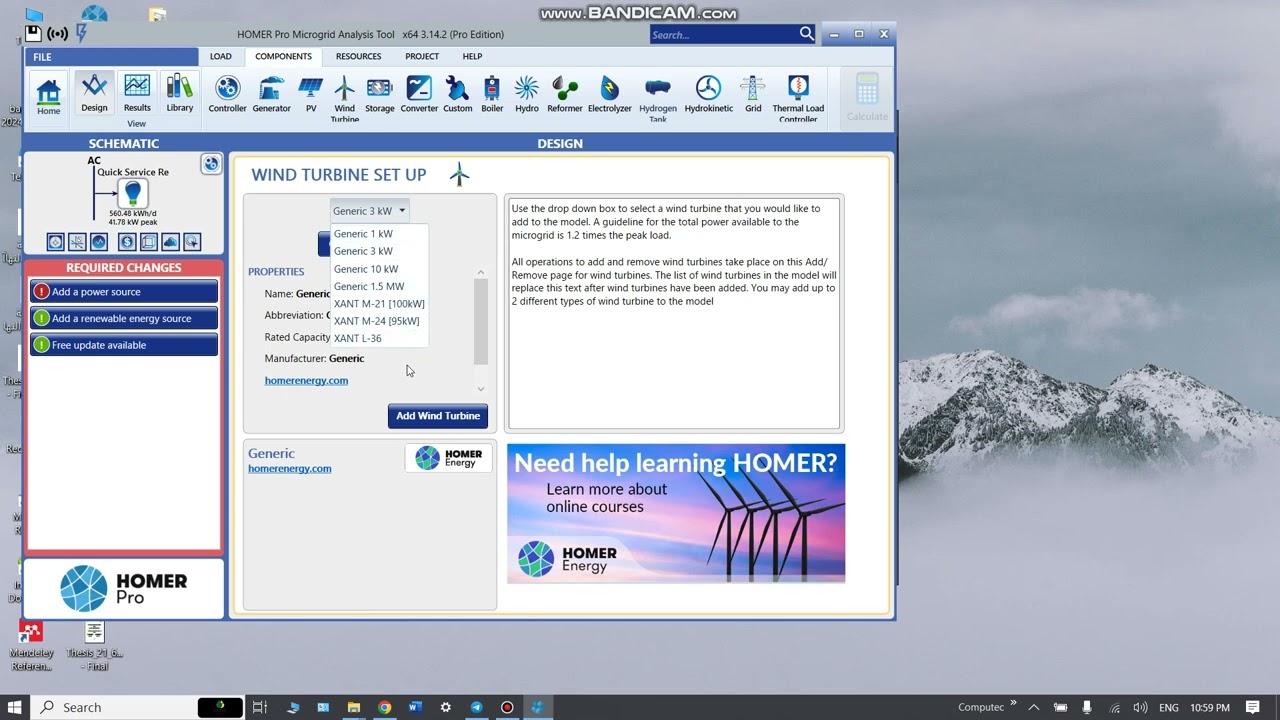The height and width of the screenshot is (720, 1280).
Task: Open the Mendeley Reference desktop shortcut
Action: [x=32, y=646]
